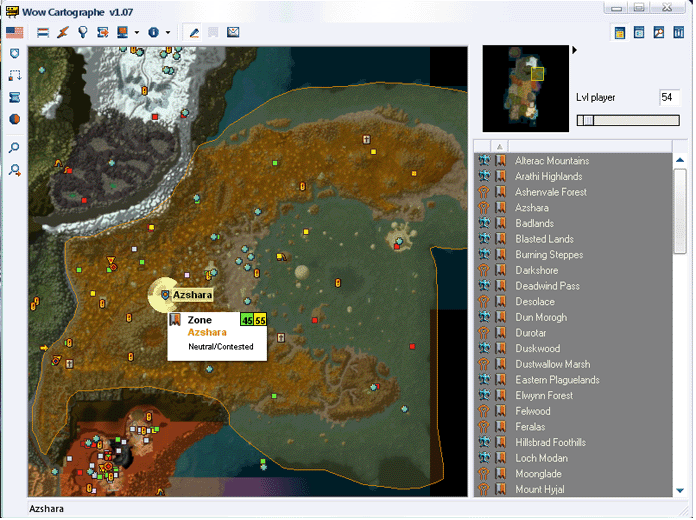
Task: Open the dropdown arrow beside the monitor icon
Action: point(137,32)
